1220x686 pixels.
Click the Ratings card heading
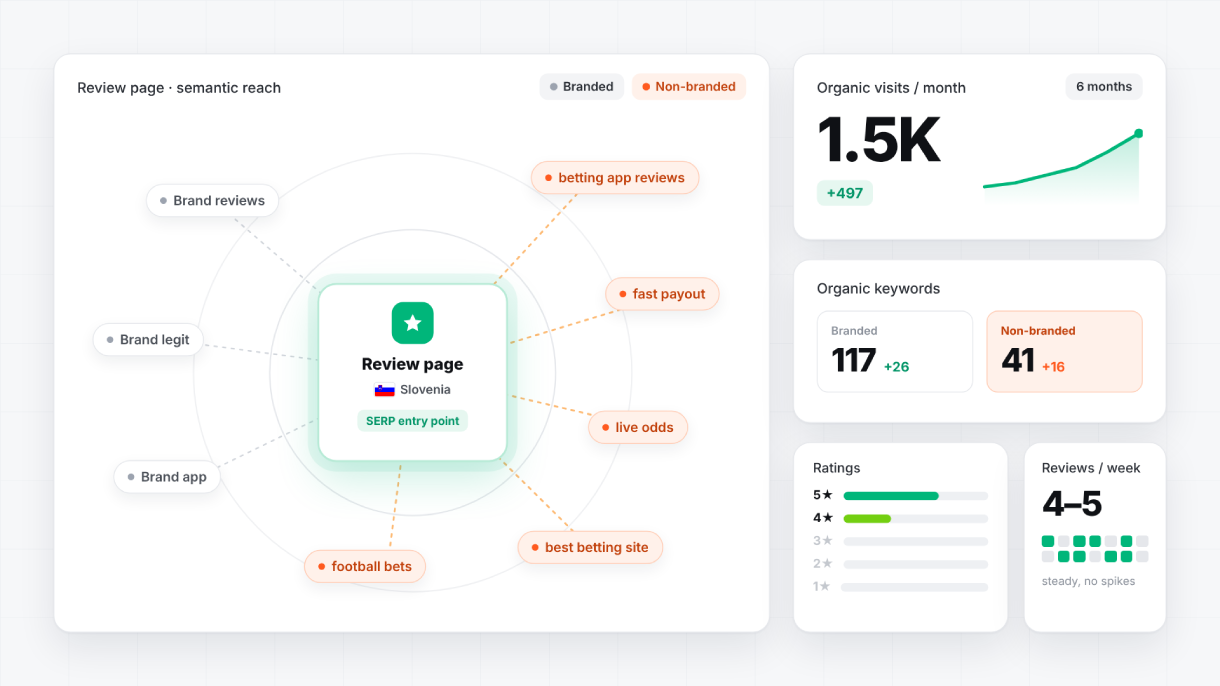[x=836, y=468]
